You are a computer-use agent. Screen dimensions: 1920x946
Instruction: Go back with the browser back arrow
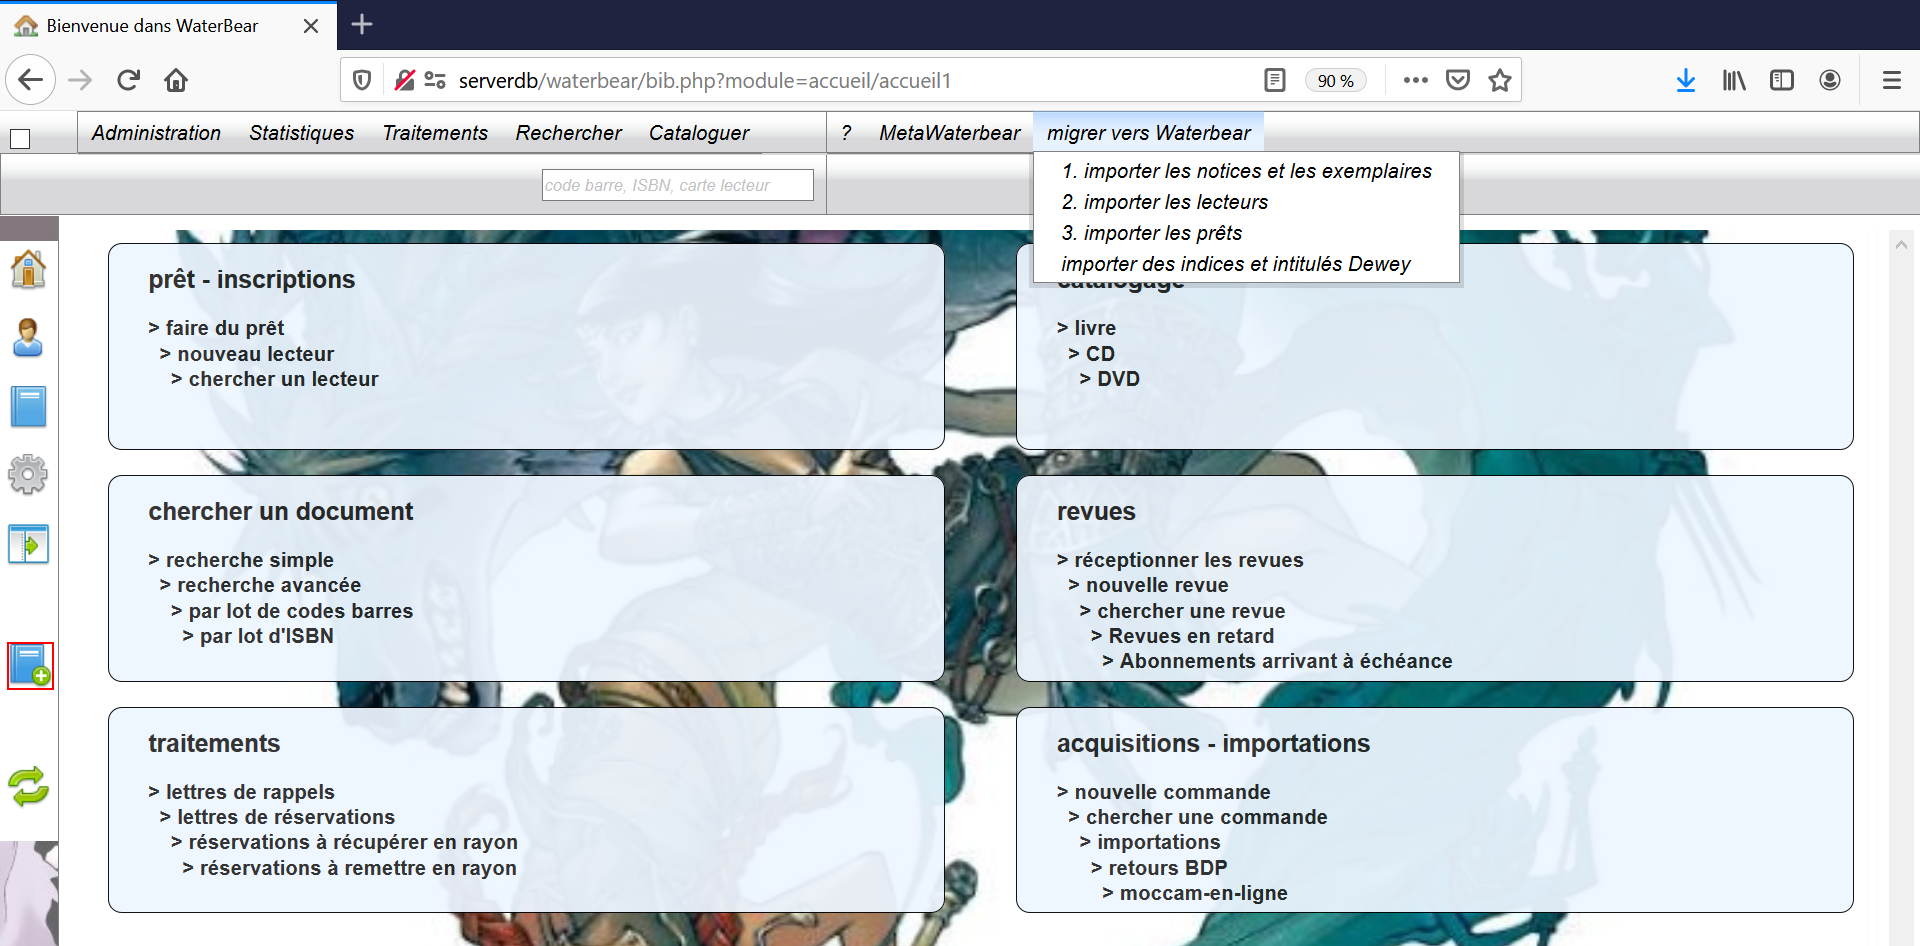[x=31, y=80]
